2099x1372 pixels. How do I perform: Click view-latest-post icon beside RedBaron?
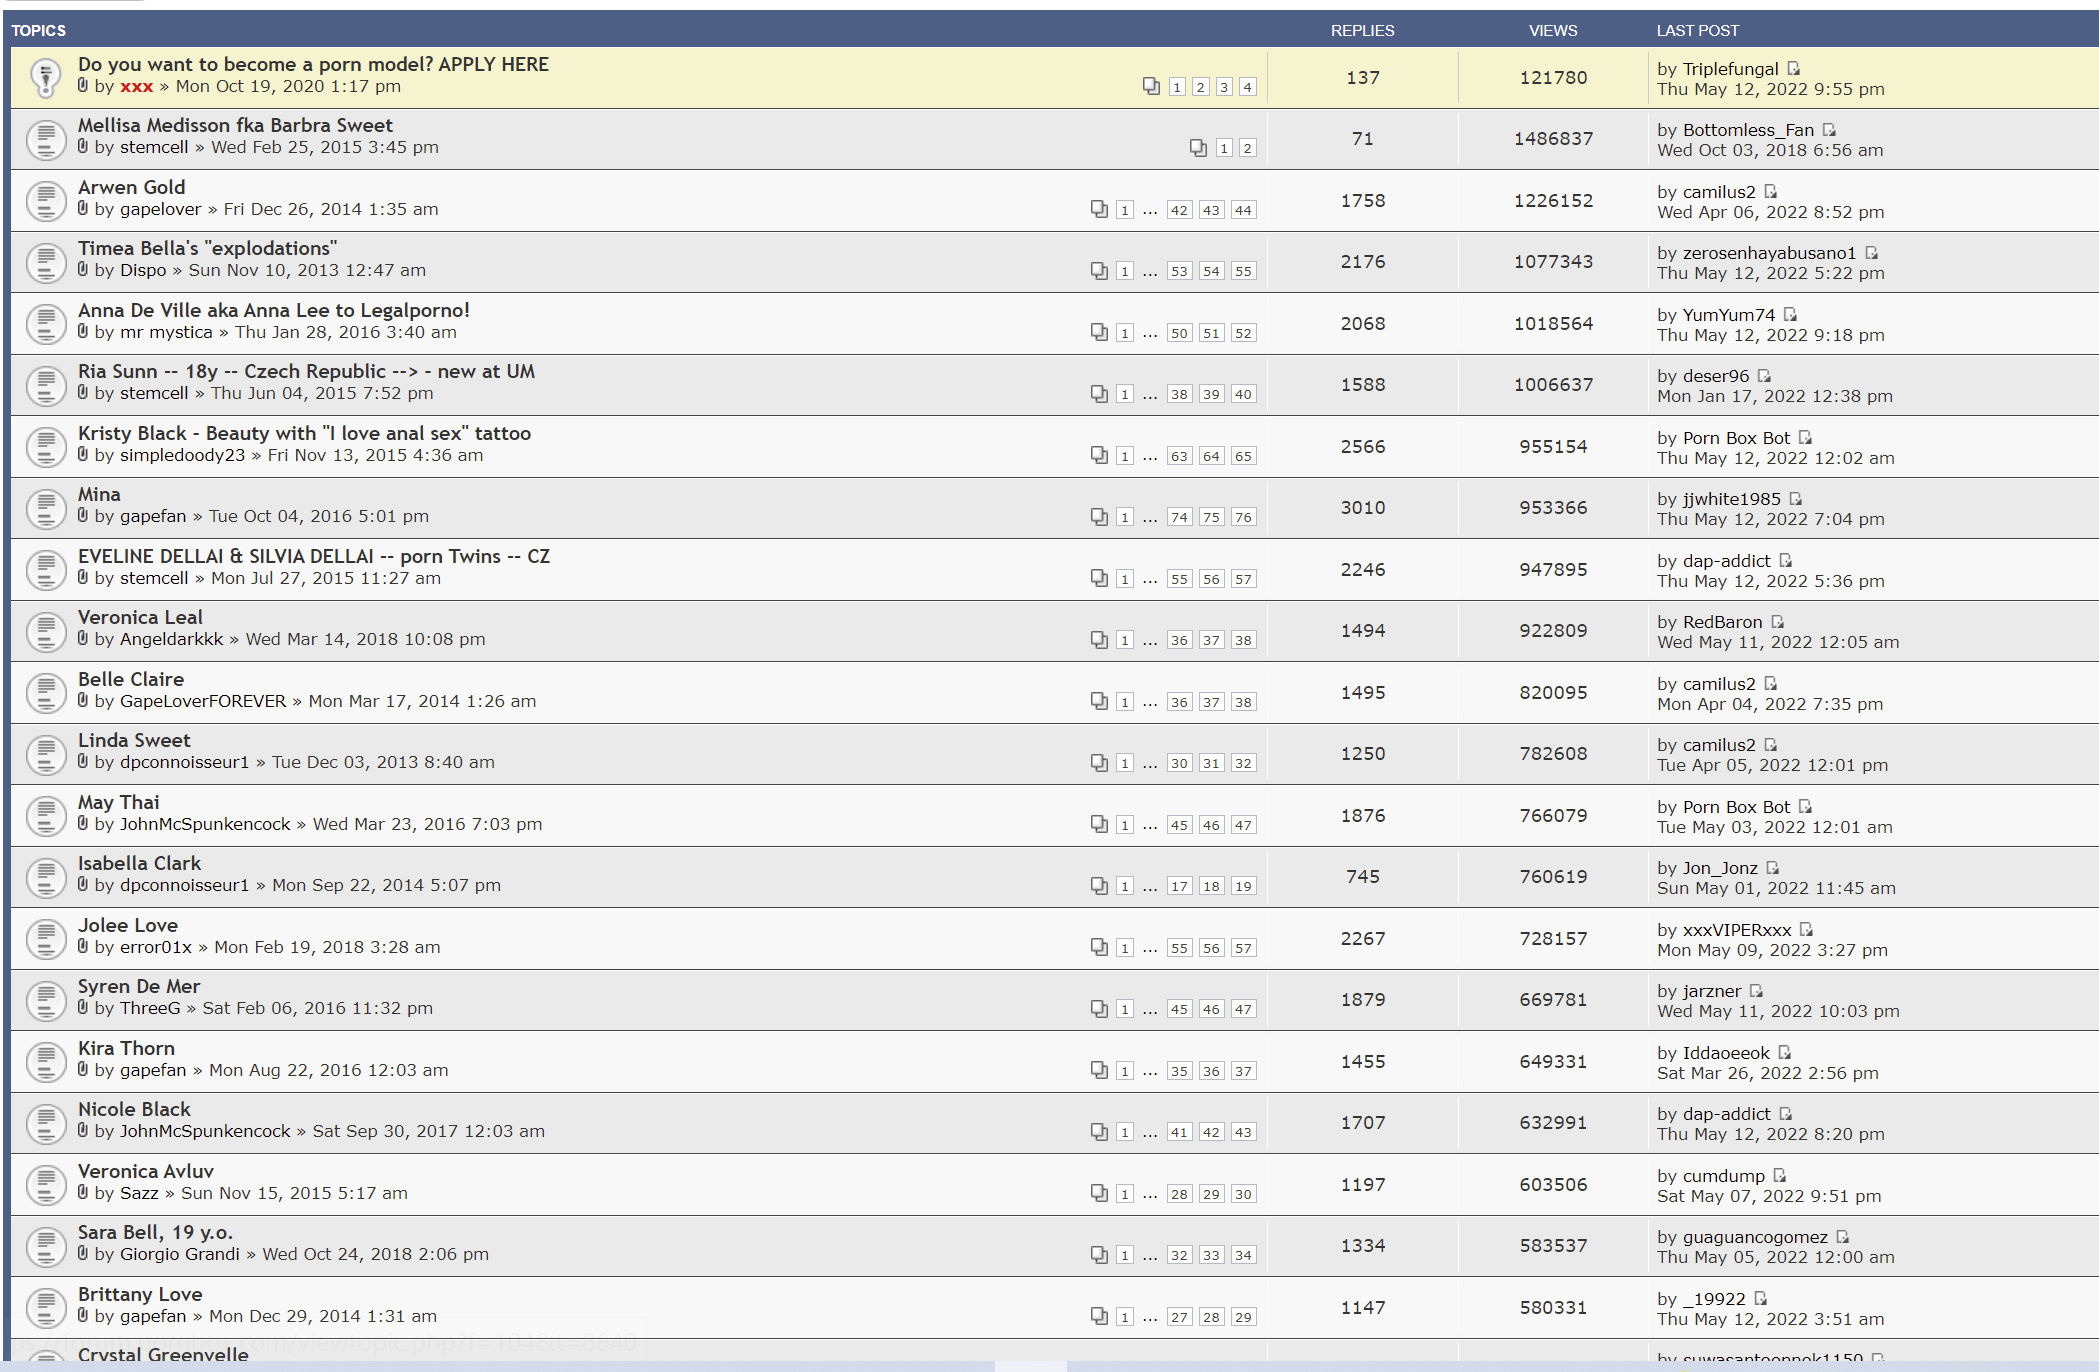[x=1778, y=622]
